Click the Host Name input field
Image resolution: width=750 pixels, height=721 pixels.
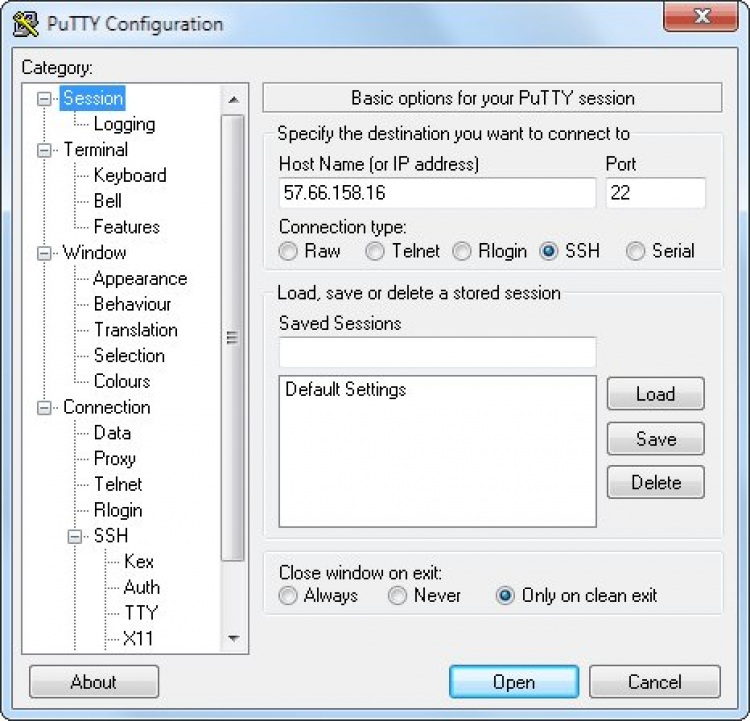437,193
